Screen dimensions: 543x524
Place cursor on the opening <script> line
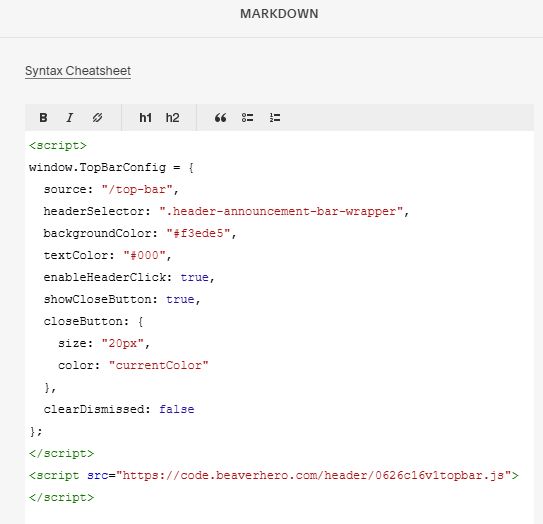(x=58, y=145)
